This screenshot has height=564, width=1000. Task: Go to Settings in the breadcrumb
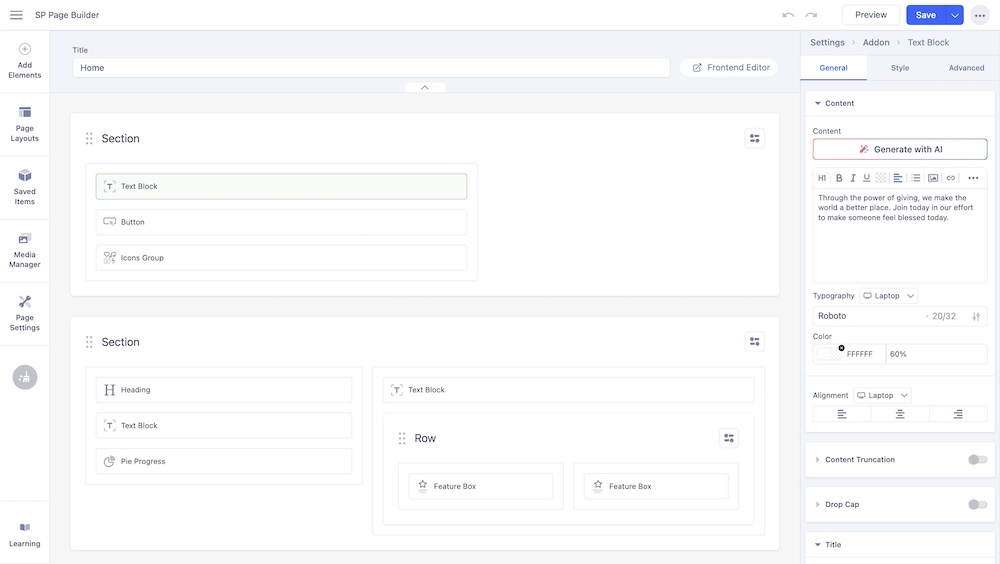(x=827, y=42)
